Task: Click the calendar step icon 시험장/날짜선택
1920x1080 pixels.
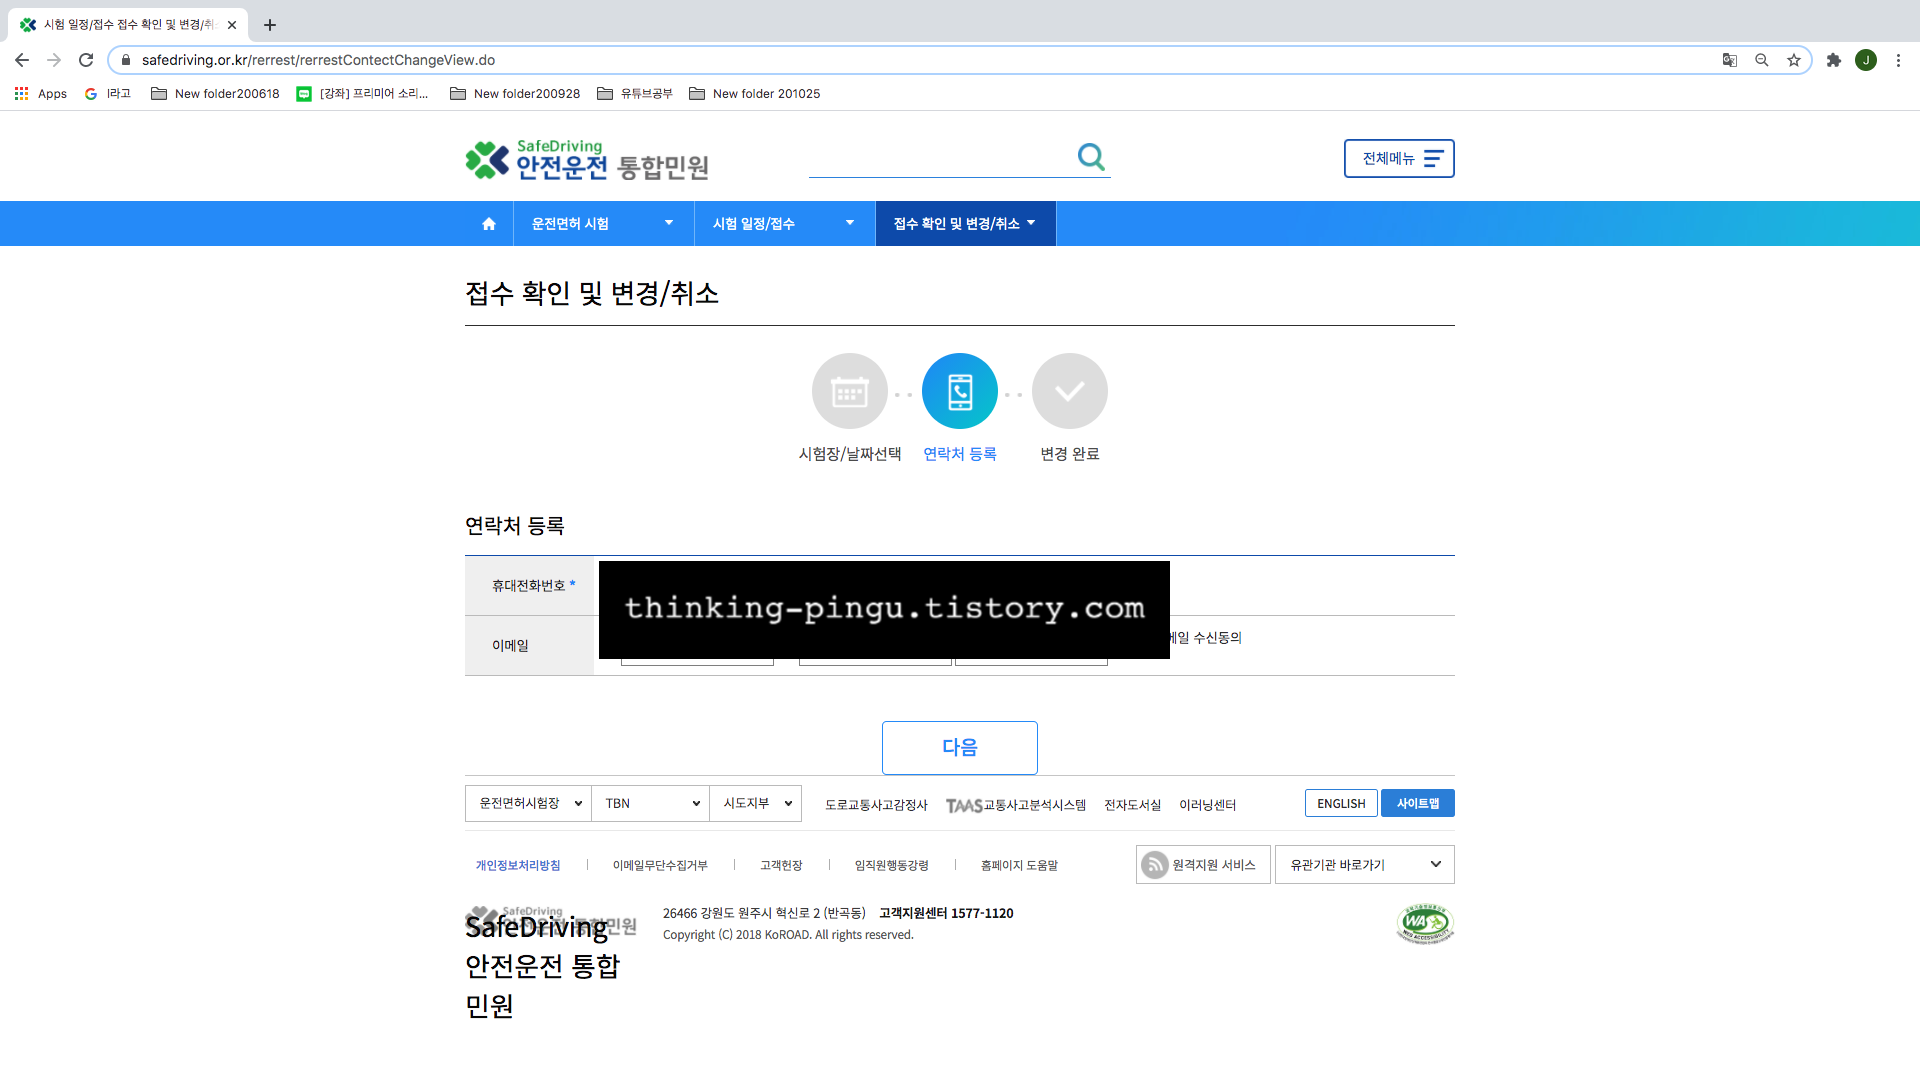Action: 849,391
